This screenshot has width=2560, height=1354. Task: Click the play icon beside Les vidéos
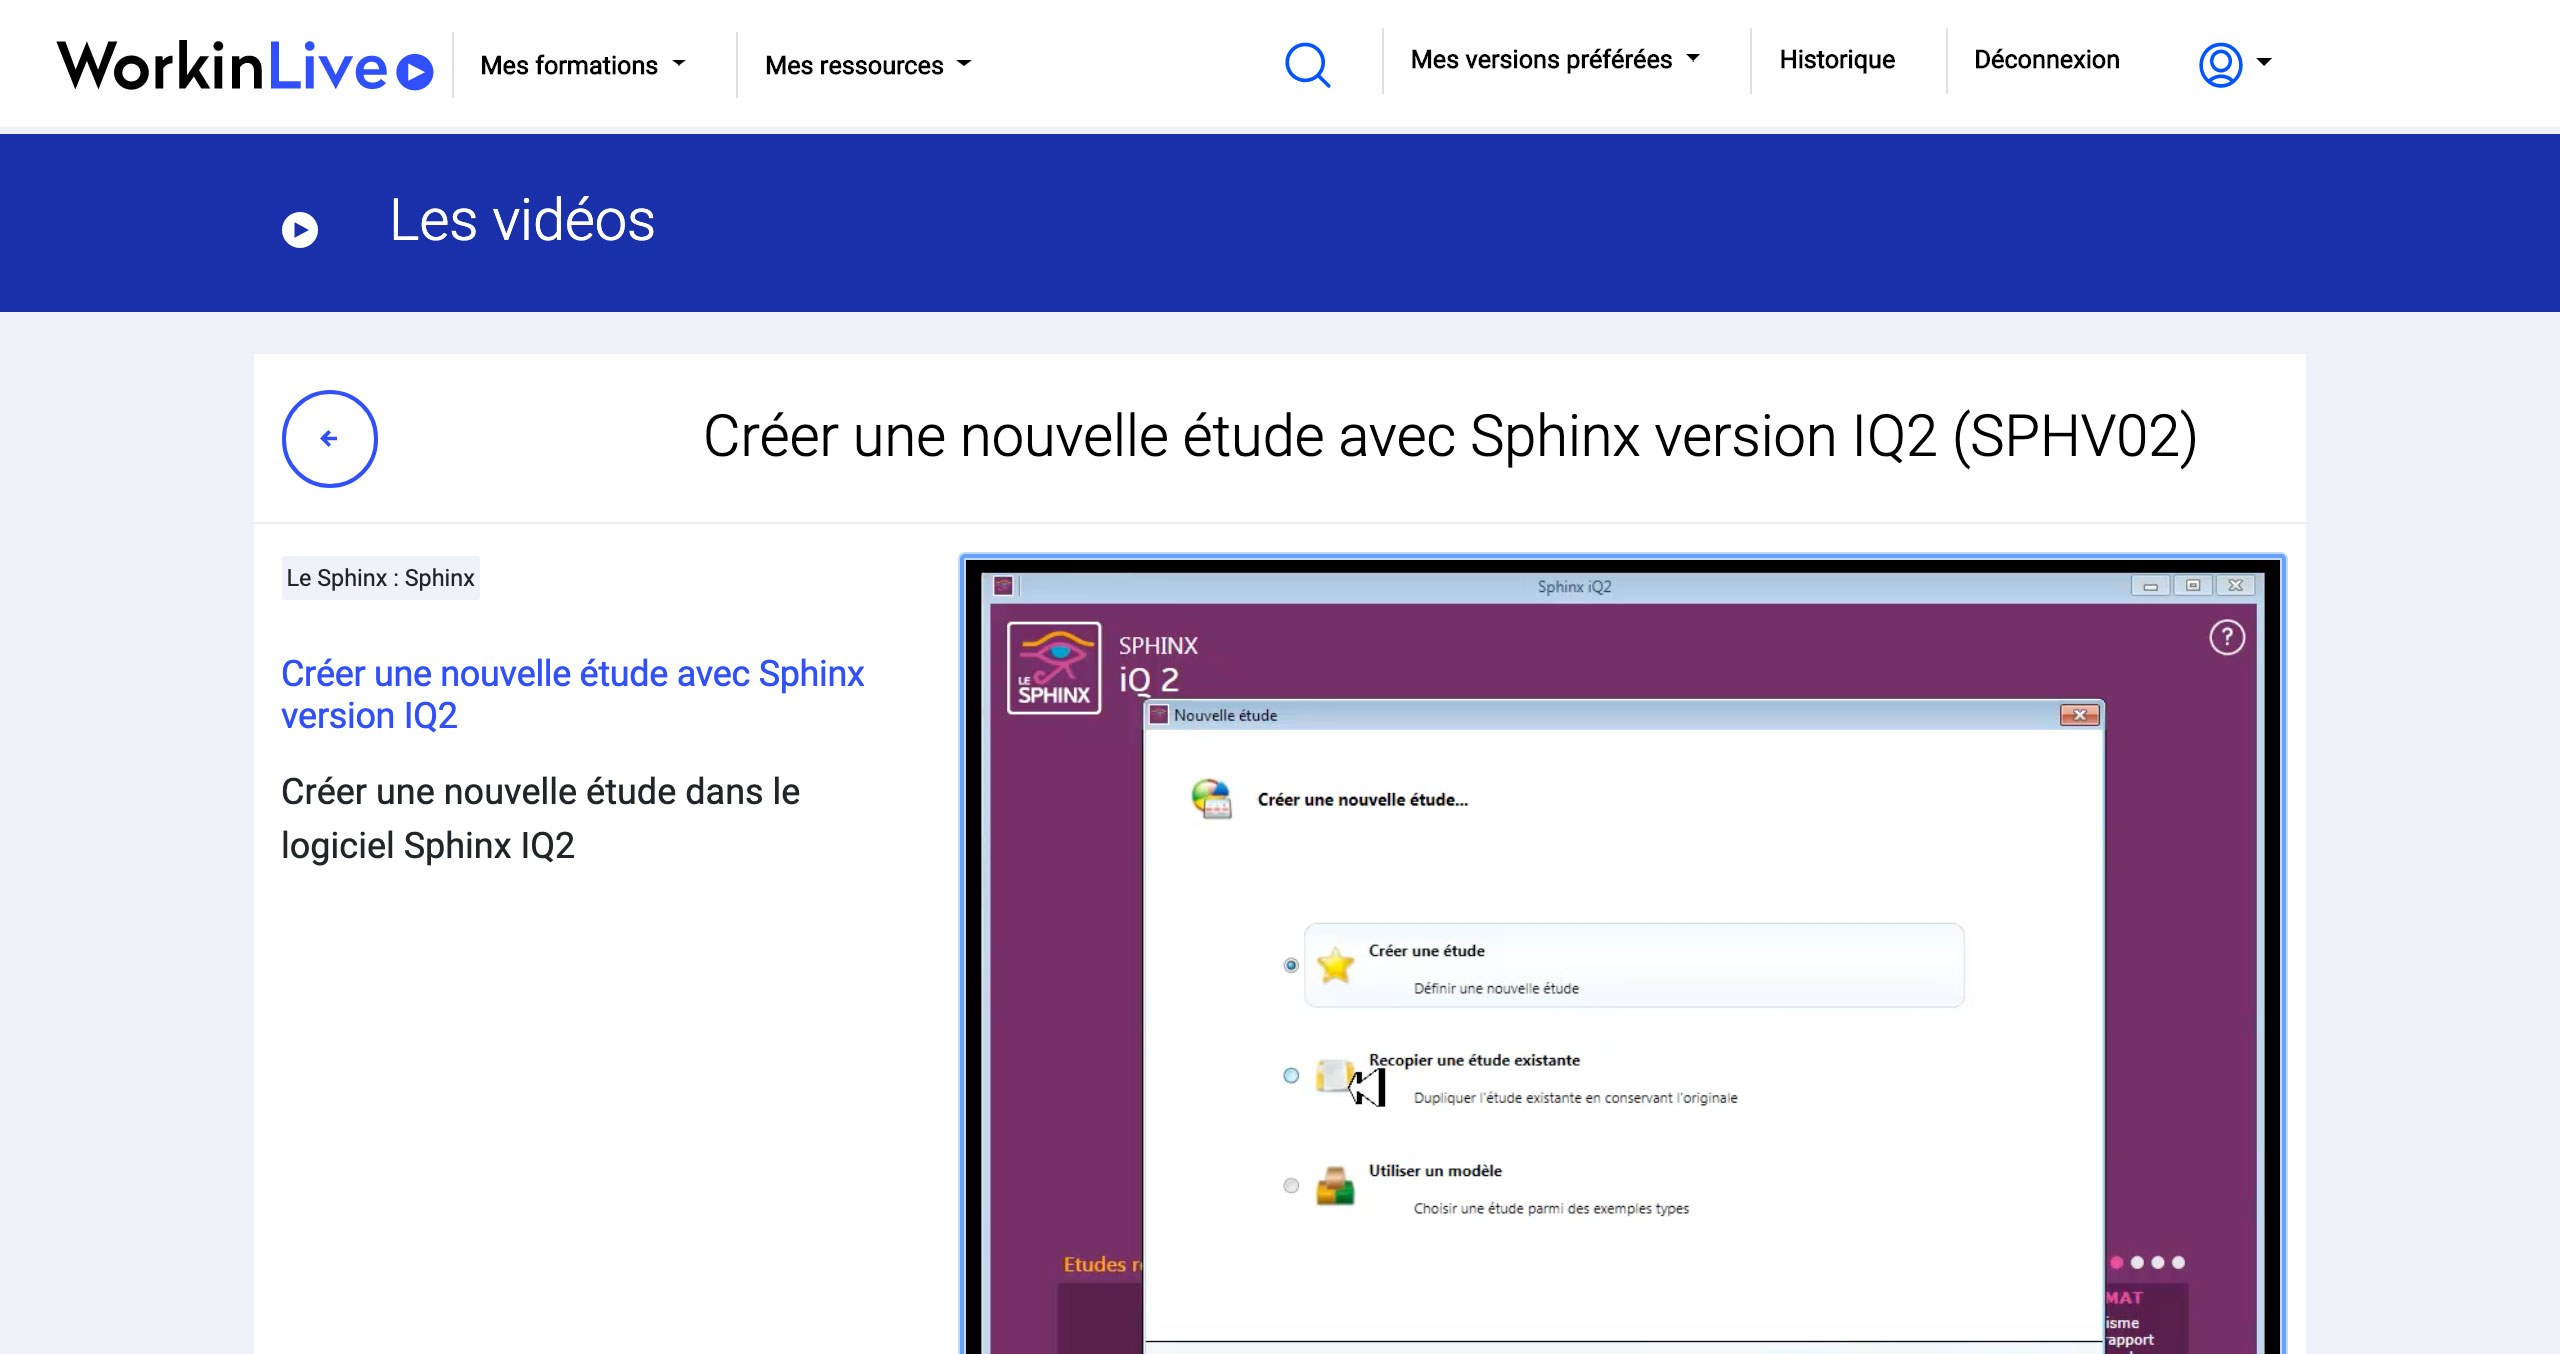(299, 230)
